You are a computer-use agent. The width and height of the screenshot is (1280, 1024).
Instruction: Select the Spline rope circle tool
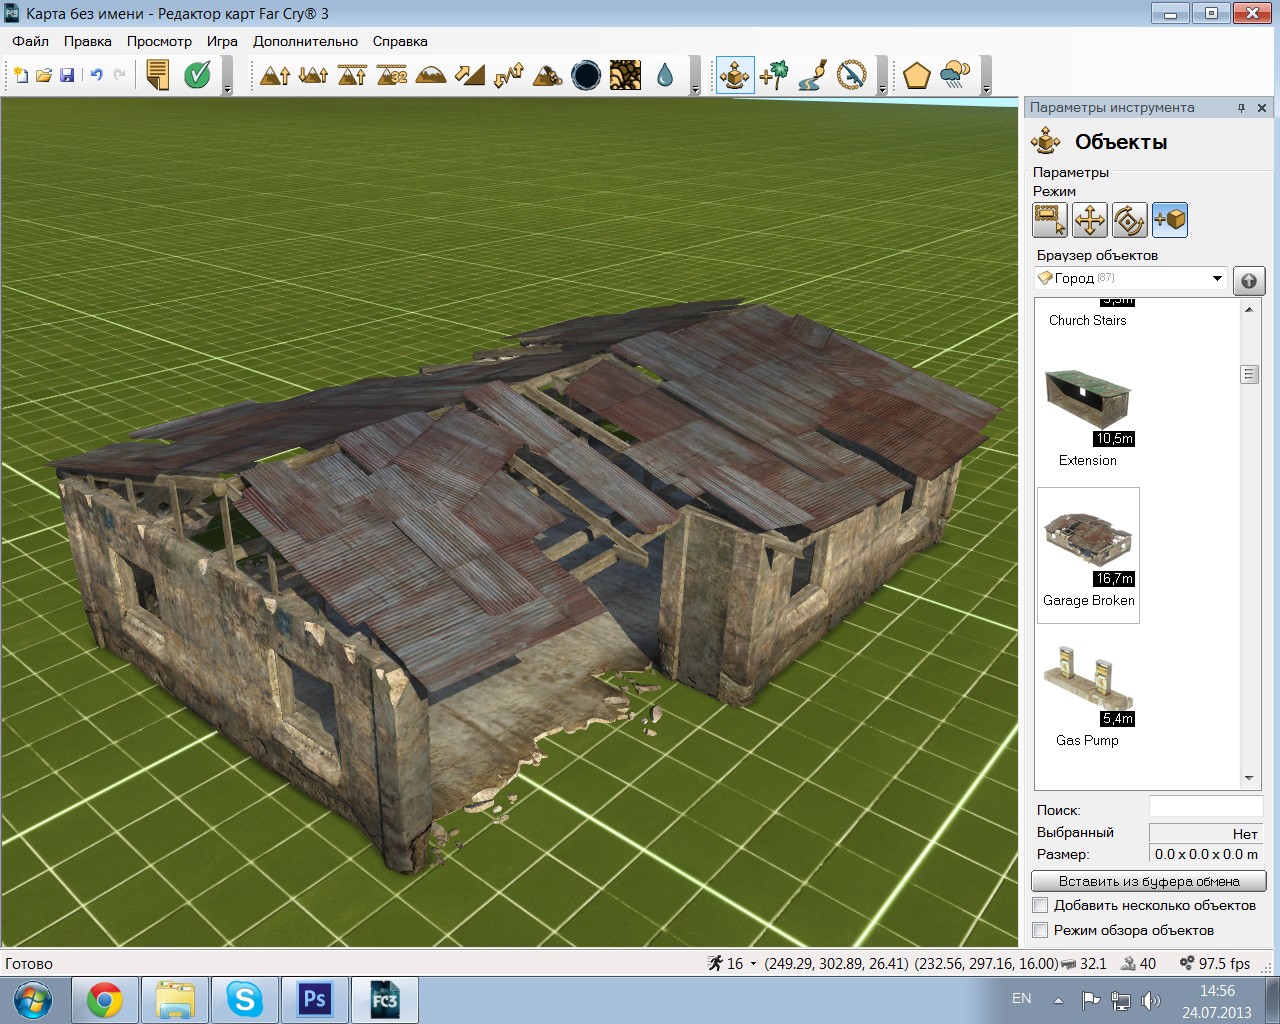point(852,75)
